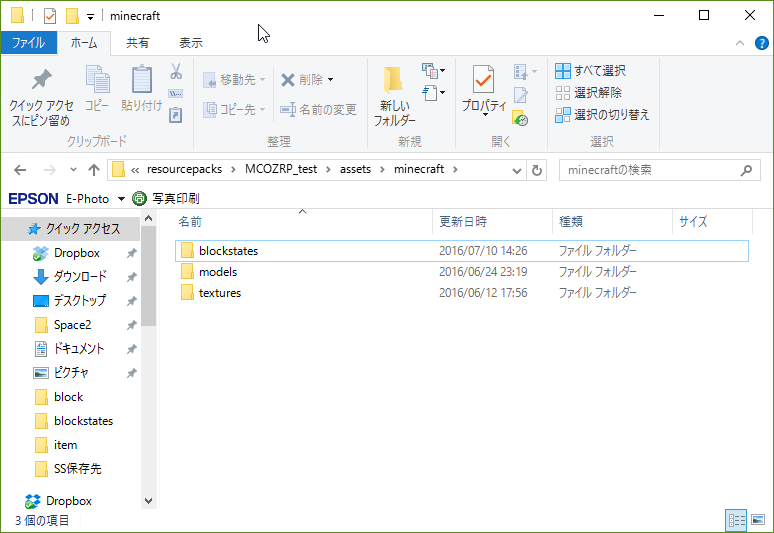Click the New Folder icon in ribbon
Image resolution: width=774 pixels, height=533 pixels.
[x=393, y=79]
